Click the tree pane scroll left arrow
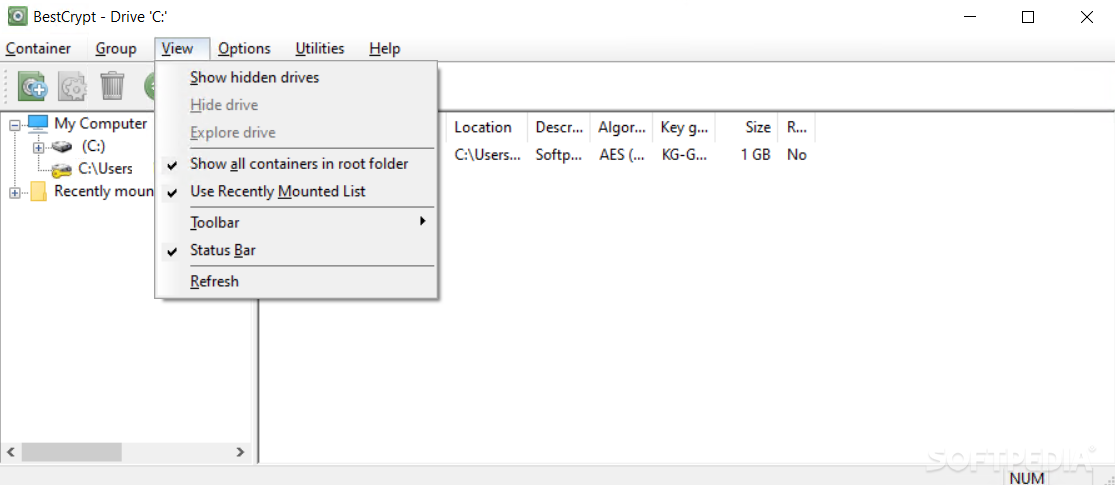1115x485 pixels. tap(11, 452)
